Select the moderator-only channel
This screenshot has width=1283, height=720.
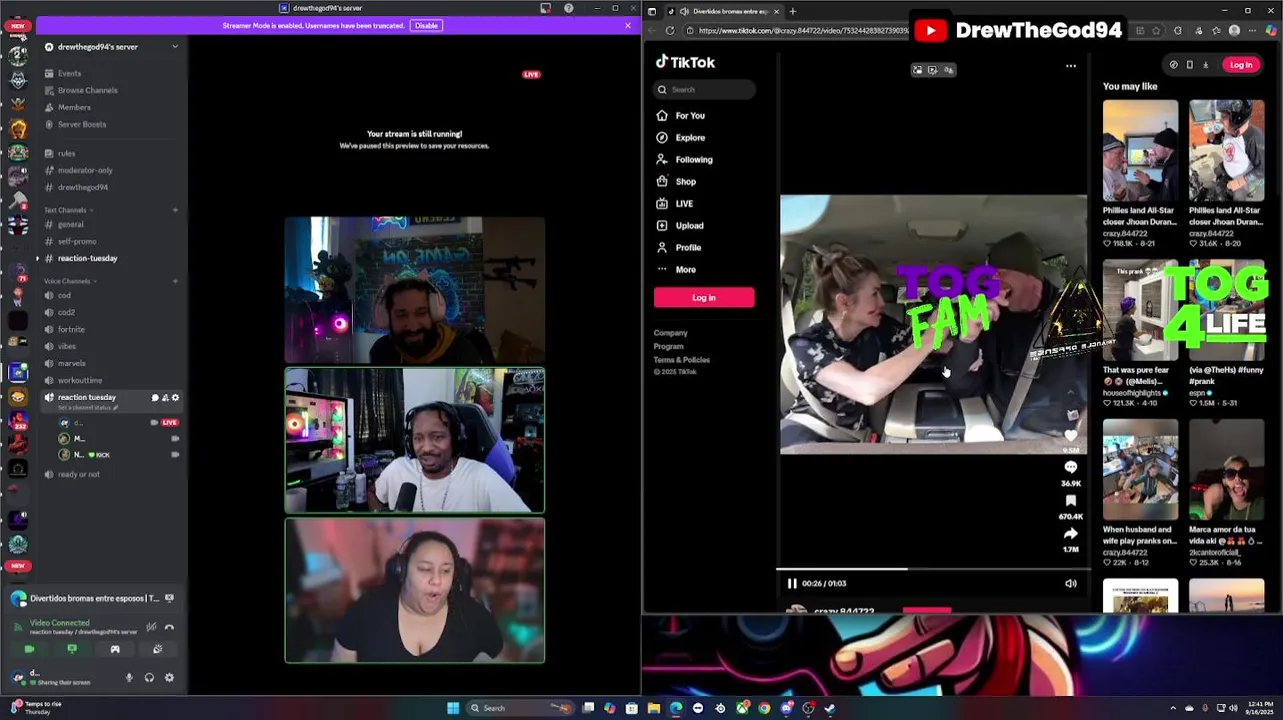[x=85, y=170]
